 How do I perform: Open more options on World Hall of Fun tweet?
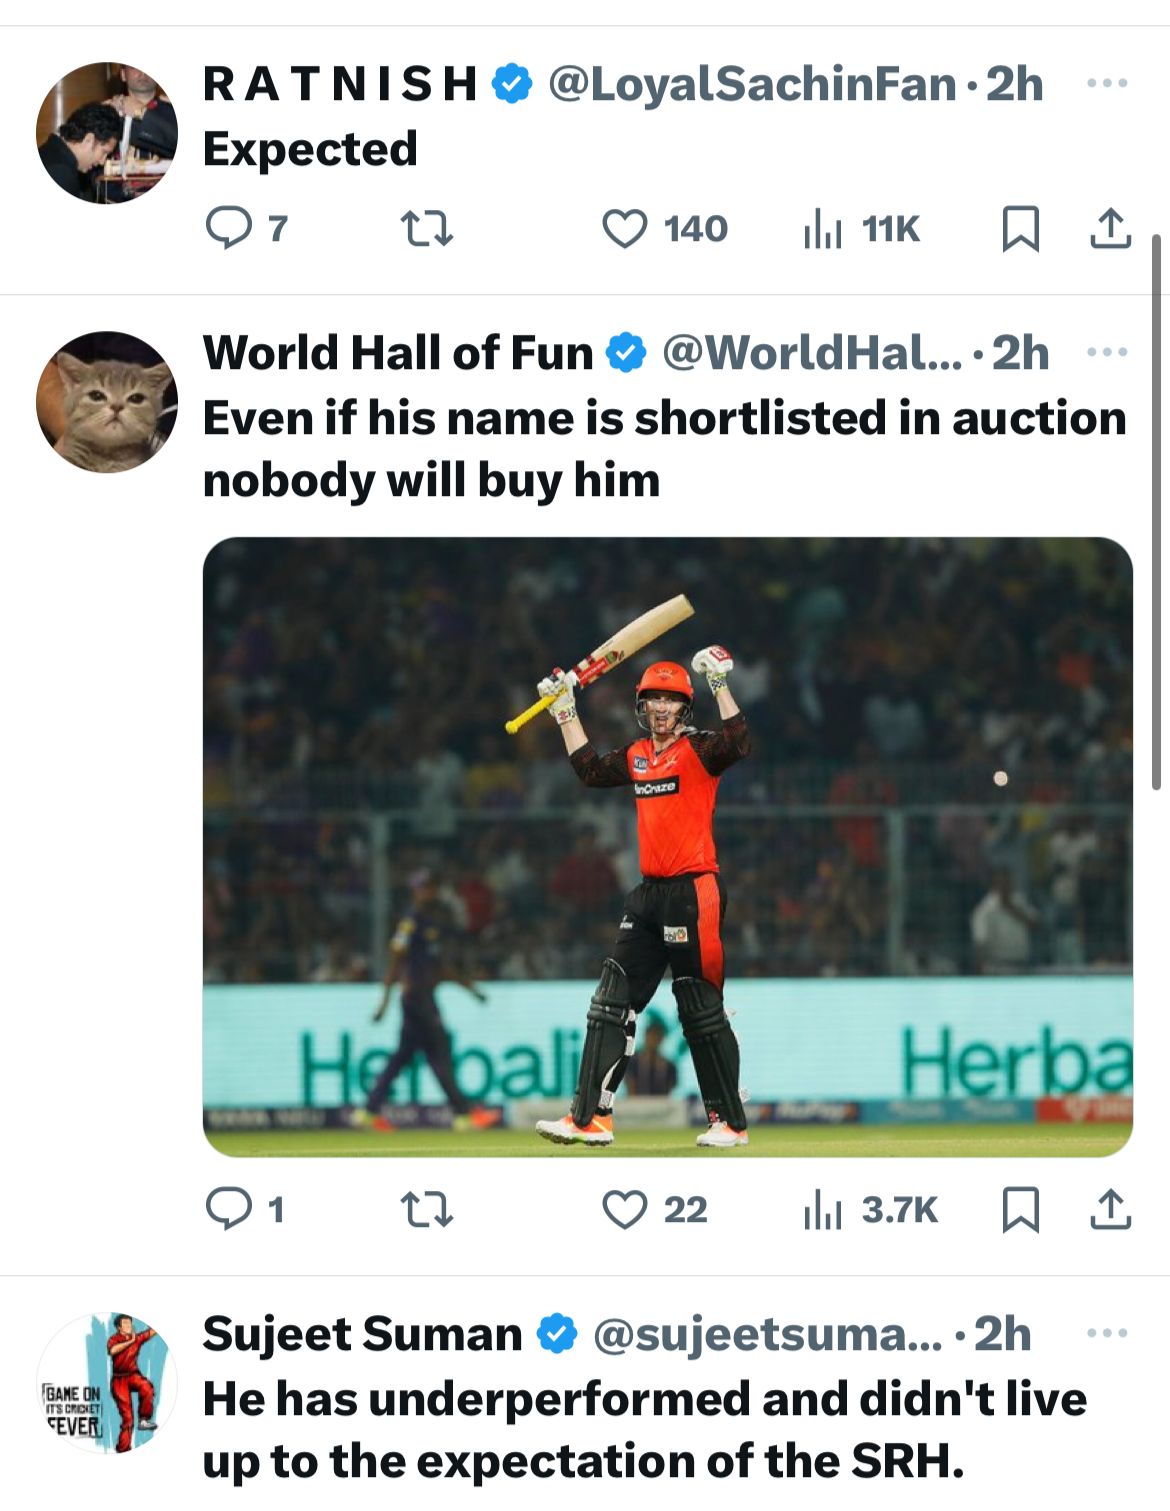pos(1107,352)
